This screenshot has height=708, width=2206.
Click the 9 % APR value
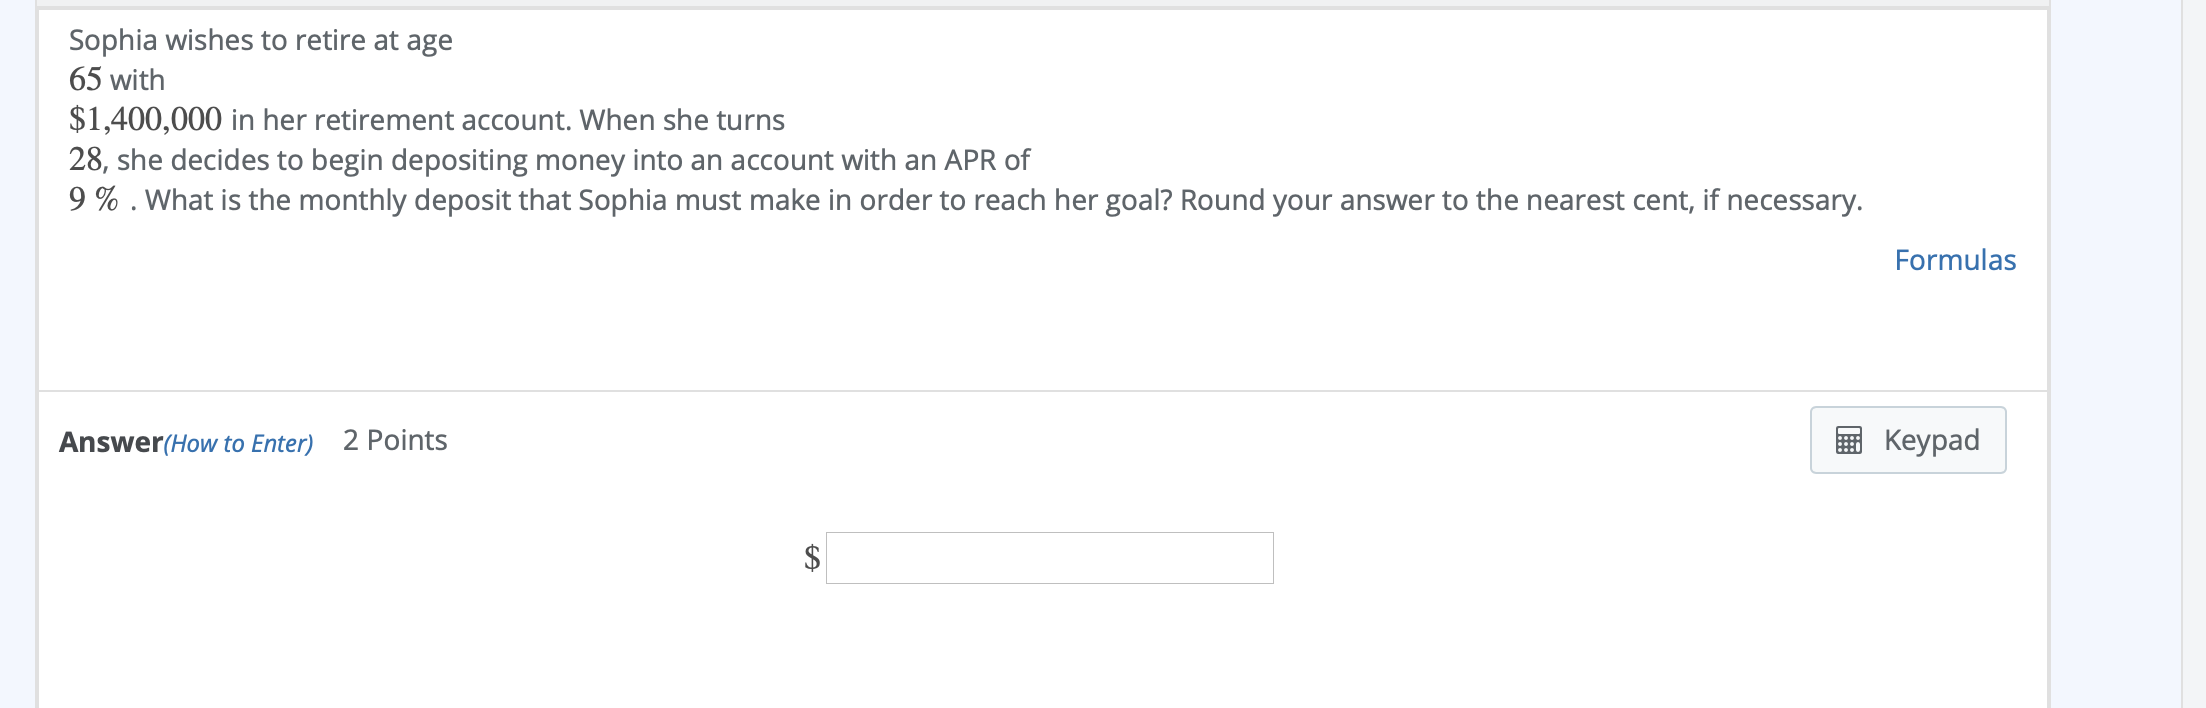93,200
